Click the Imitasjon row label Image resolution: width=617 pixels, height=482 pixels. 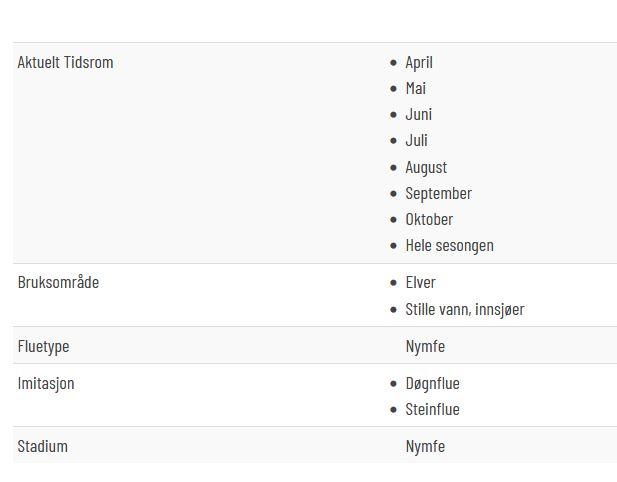pyautogui.click(x=46, y=384)
